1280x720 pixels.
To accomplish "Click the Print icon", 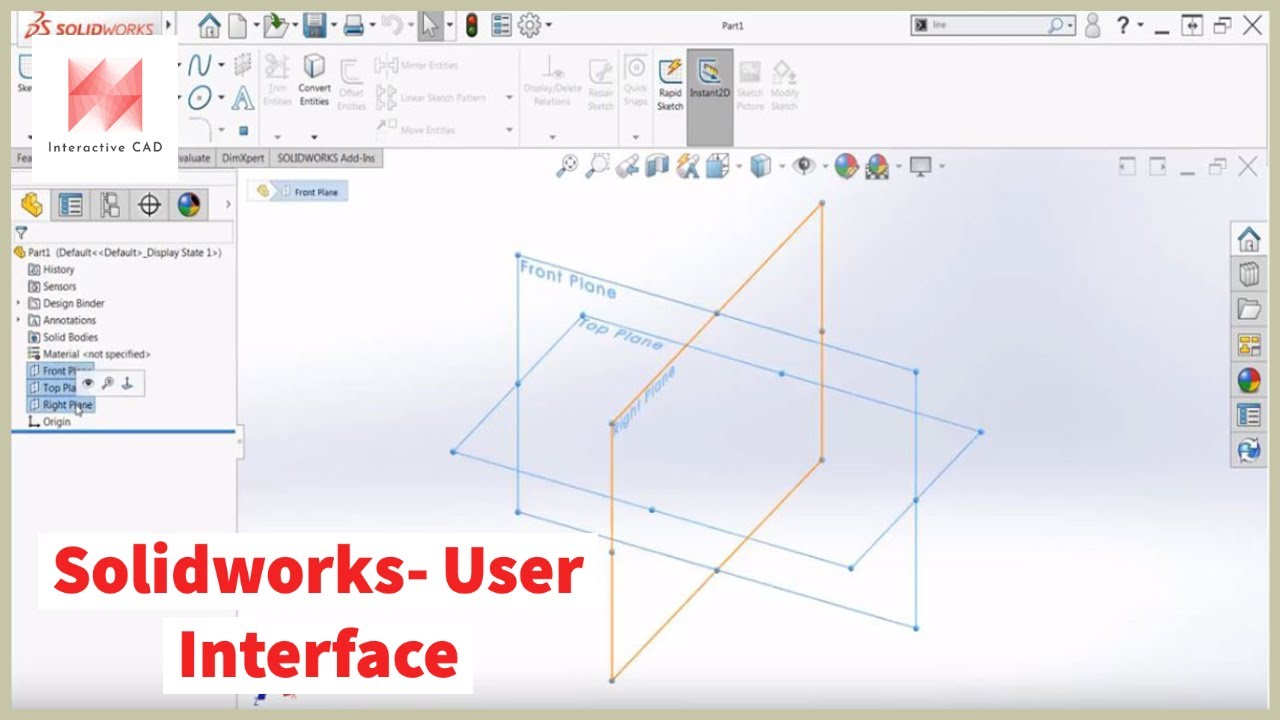I will click(x=353, y=26).
